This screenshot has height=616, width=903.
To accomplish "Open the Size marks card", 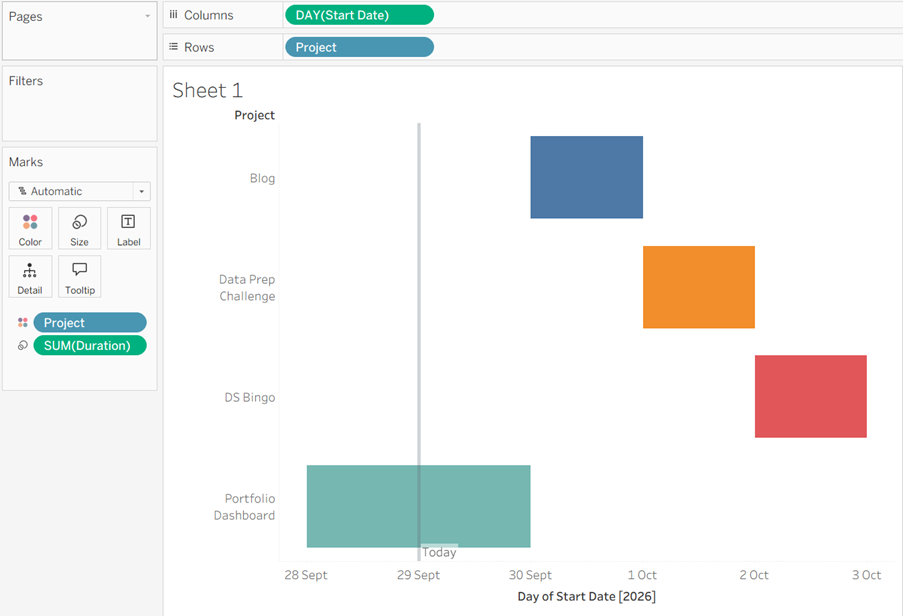I will (79, 229).
